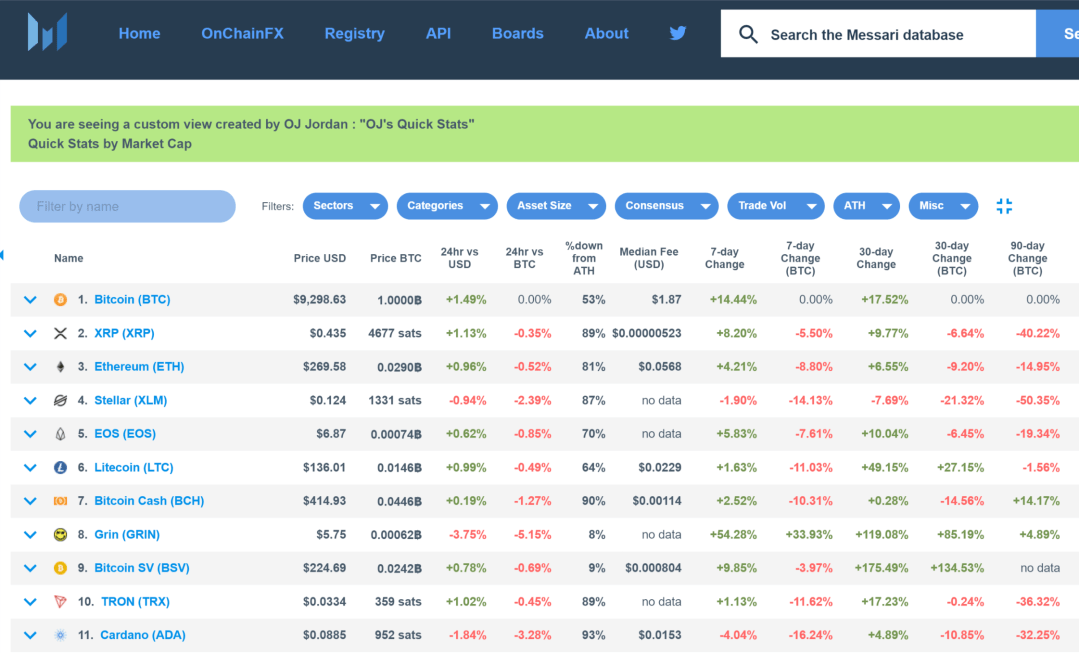Open the Sectors filter dropdown
The width and height of the screenshot is (1079, 653).
click(345, 206)
